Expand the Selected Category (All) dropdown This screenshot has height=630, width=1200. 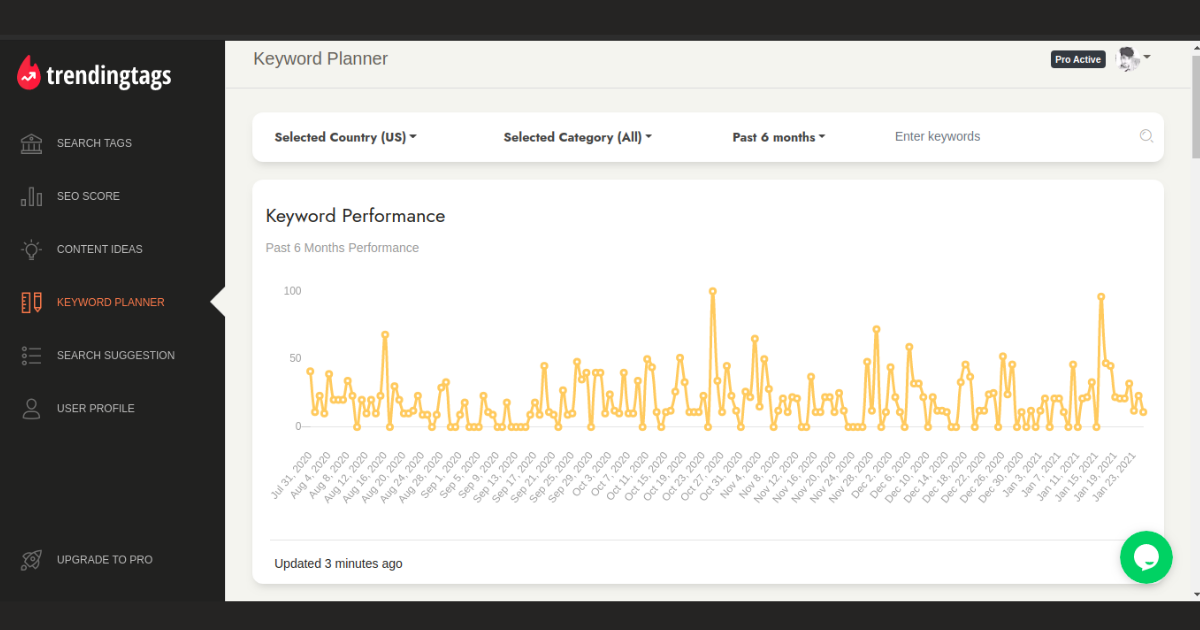click(577, 137)
